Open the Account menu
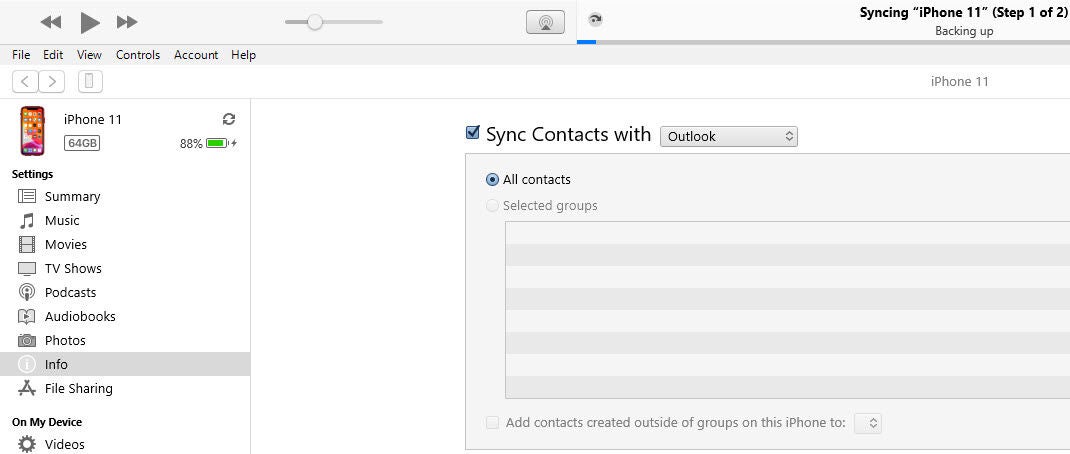This screenshot has width=1070, height=454. [196, 55]
